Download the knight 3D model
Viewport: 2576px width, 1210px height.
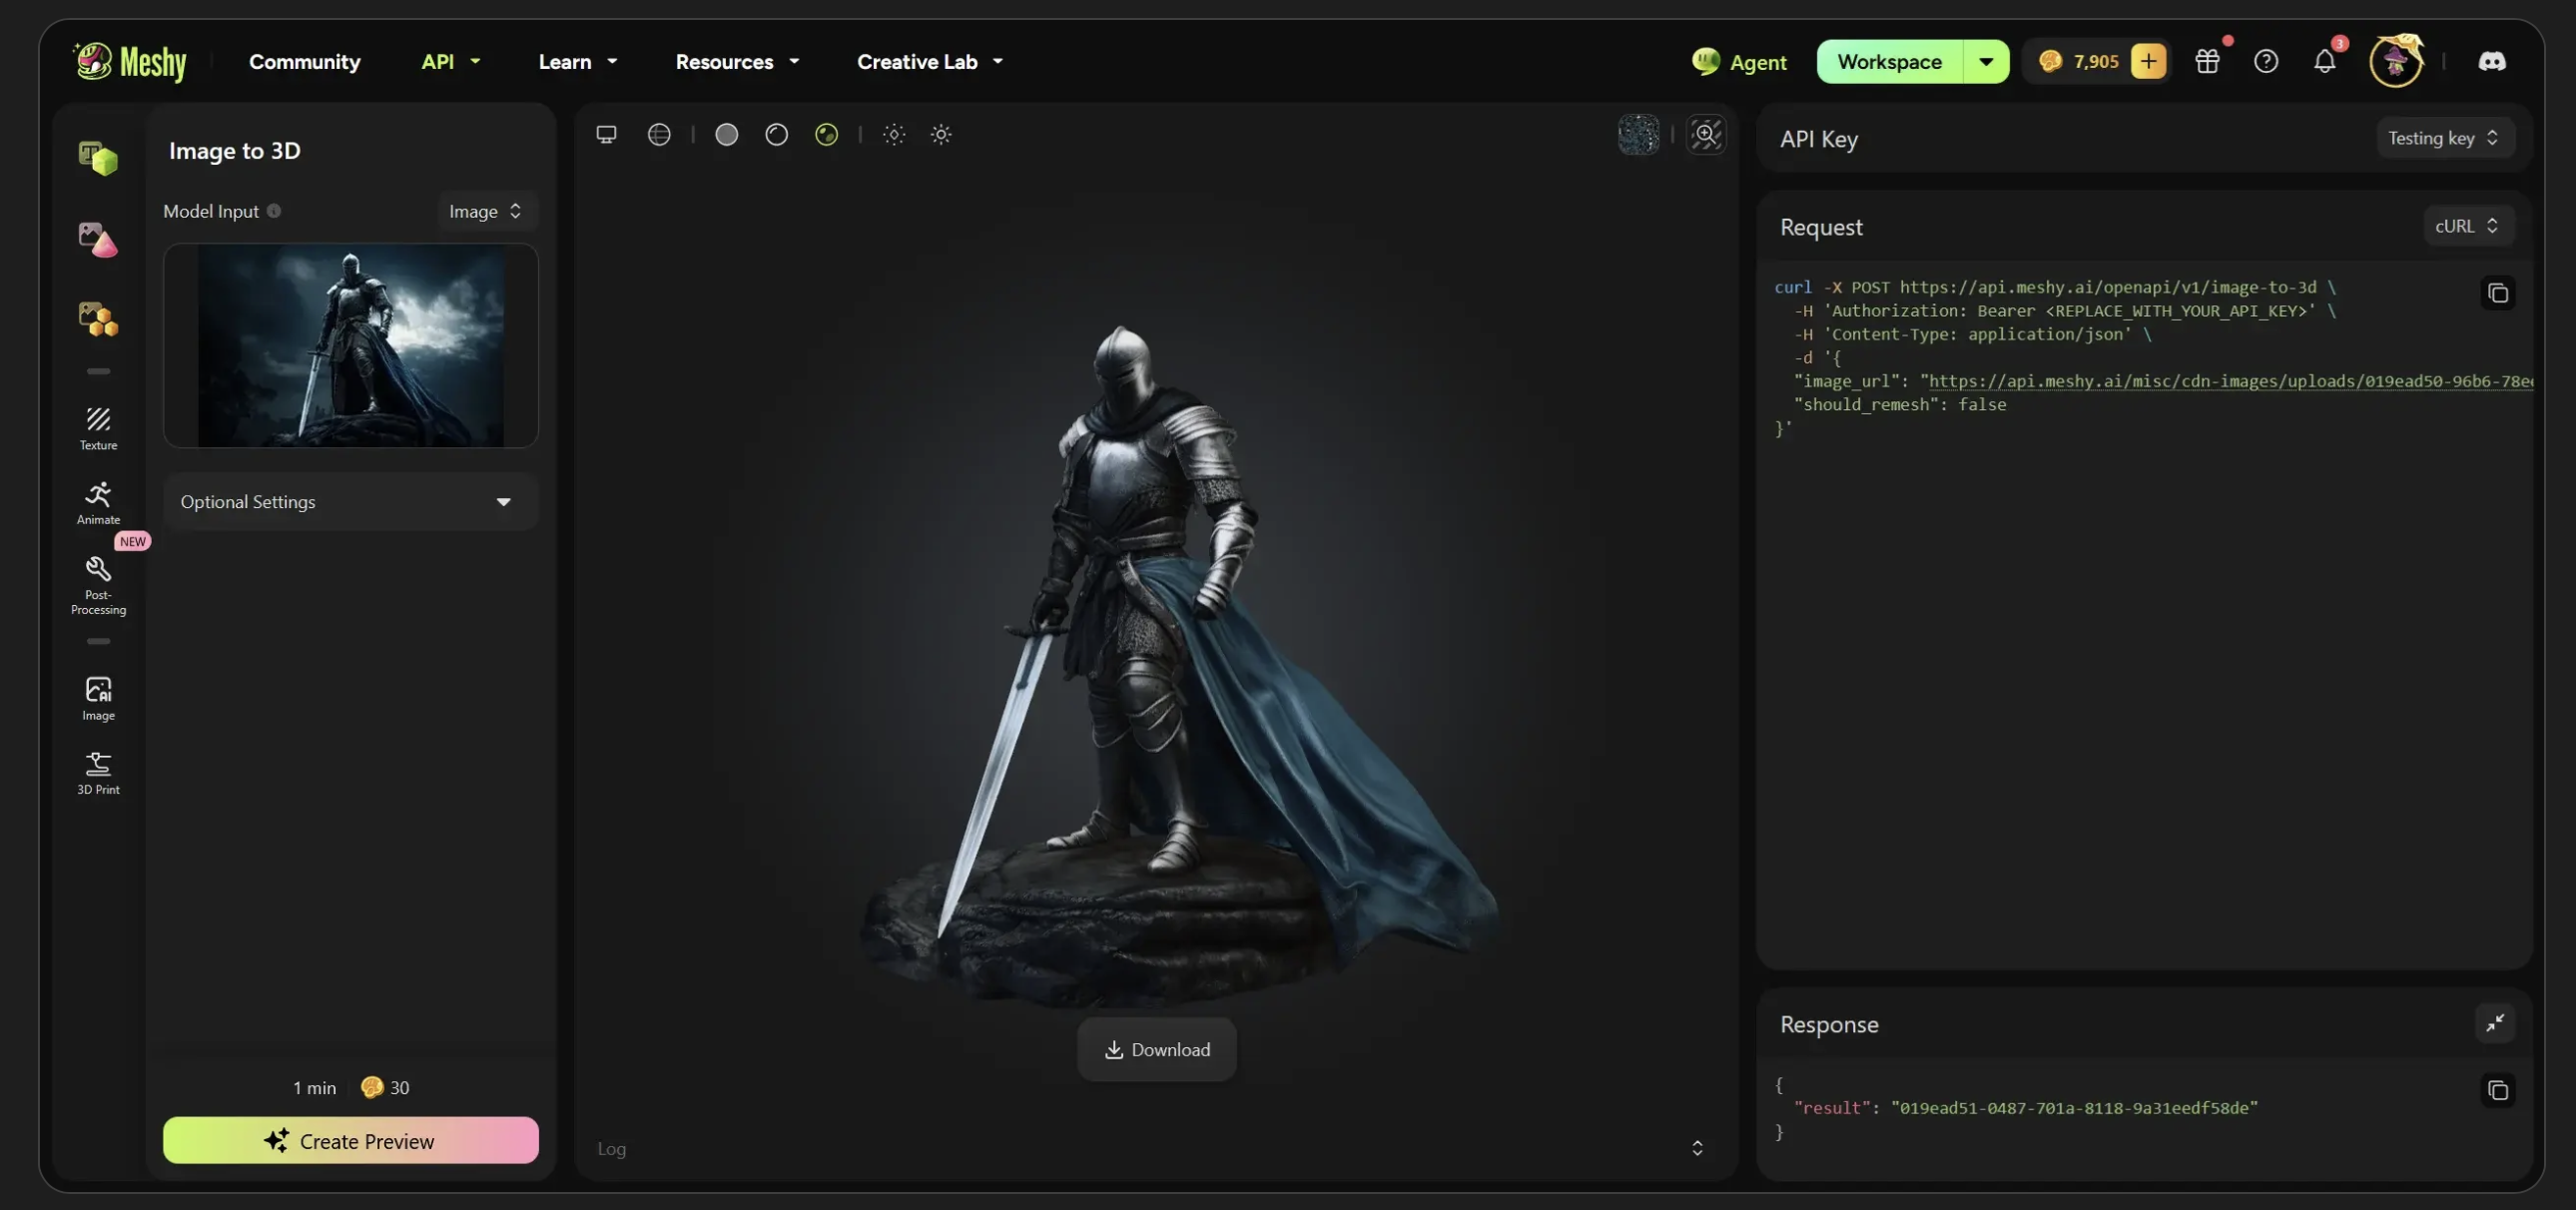(x=1156, y=1049)
